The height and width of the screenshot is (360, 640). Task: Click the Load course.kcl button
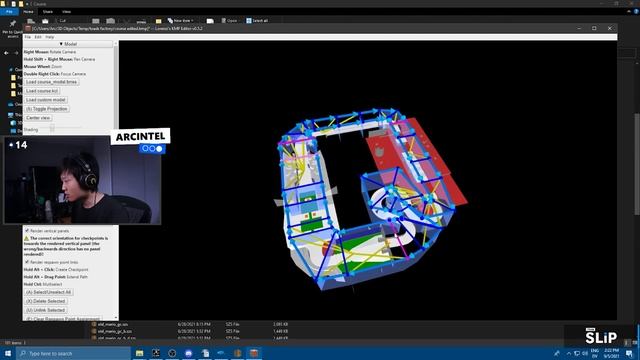(42, 91)
